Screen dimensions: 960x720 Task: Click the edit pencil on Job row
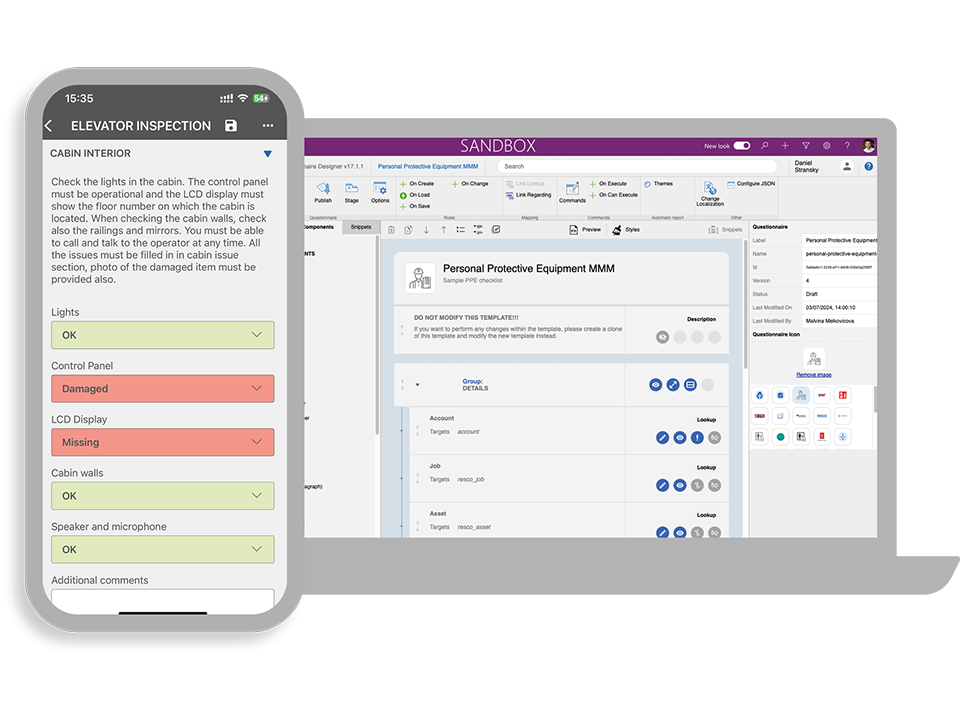(x=662, y=486)
